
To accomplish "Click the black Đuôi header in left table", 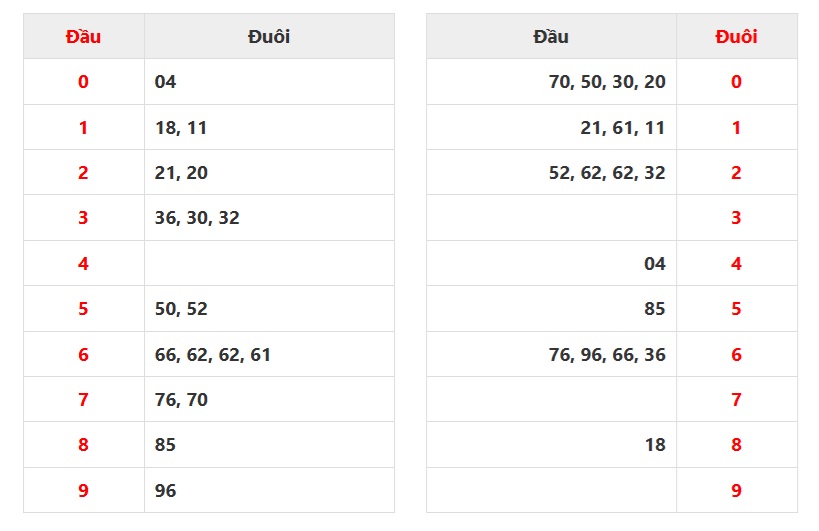I will 269,37.
